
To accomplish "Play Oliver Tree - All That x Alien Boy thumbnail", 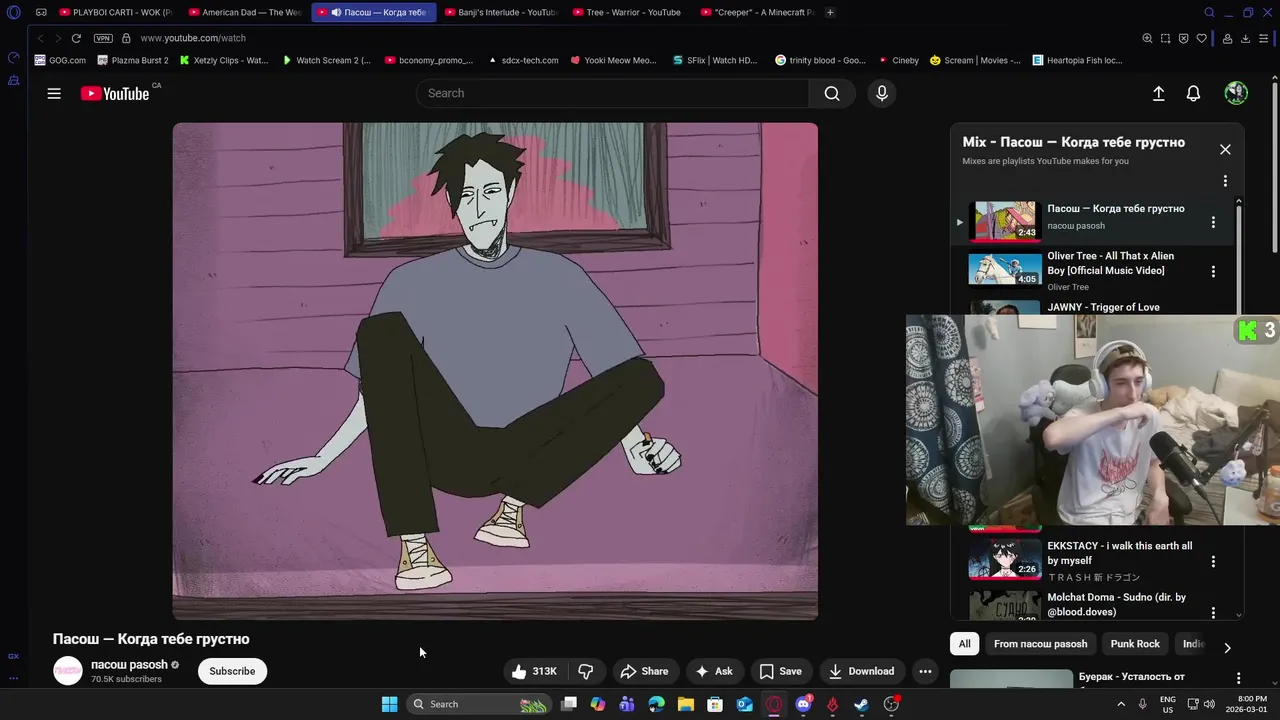I will click(x=1004, y=270).
